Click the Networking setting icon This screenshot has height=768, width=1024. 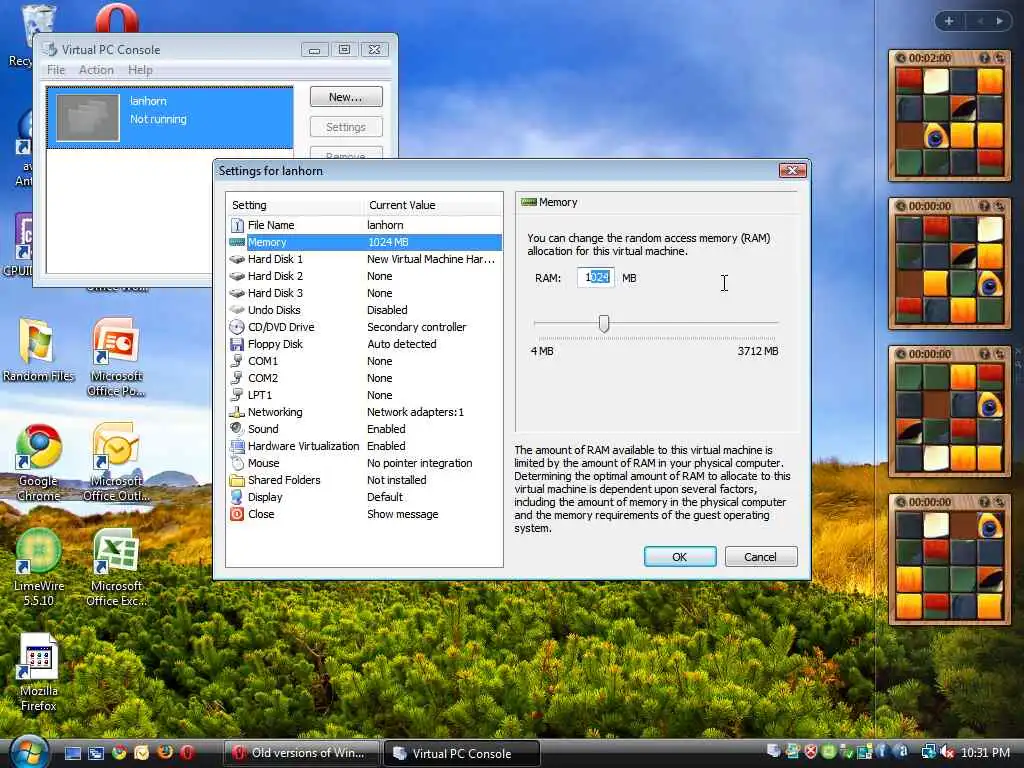[236, 412]
